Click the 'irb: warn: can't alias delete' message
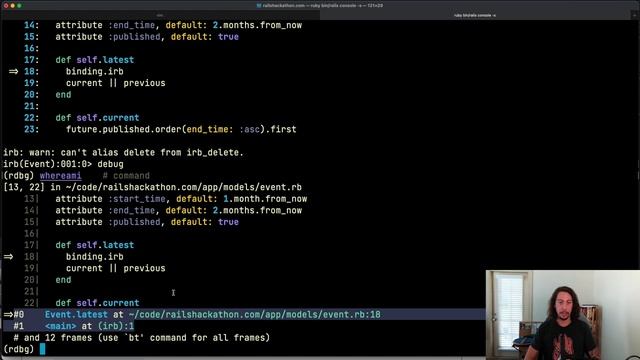Image resolution: width=640 pixels, height=360 pixels. 123,152
